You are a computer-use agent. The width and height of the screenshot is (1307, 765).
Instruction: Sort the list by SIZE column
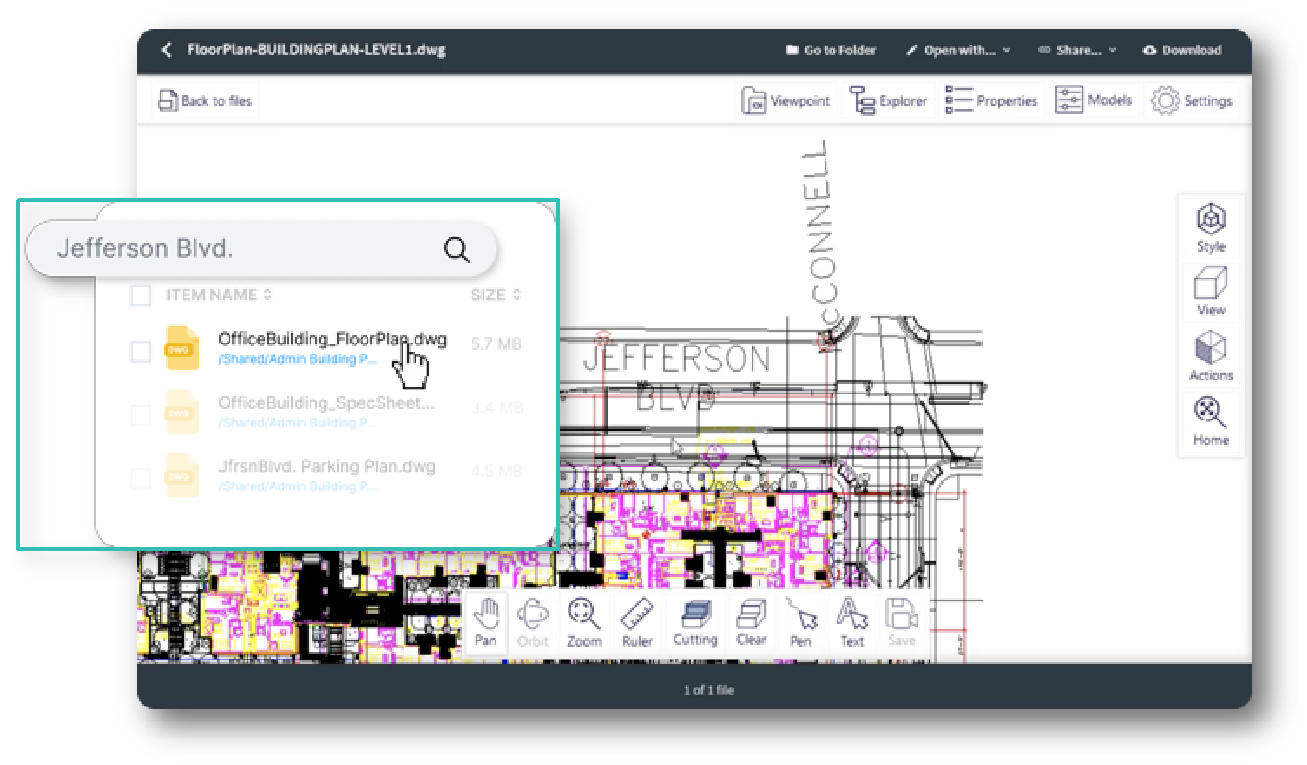[x=496, y=295]
